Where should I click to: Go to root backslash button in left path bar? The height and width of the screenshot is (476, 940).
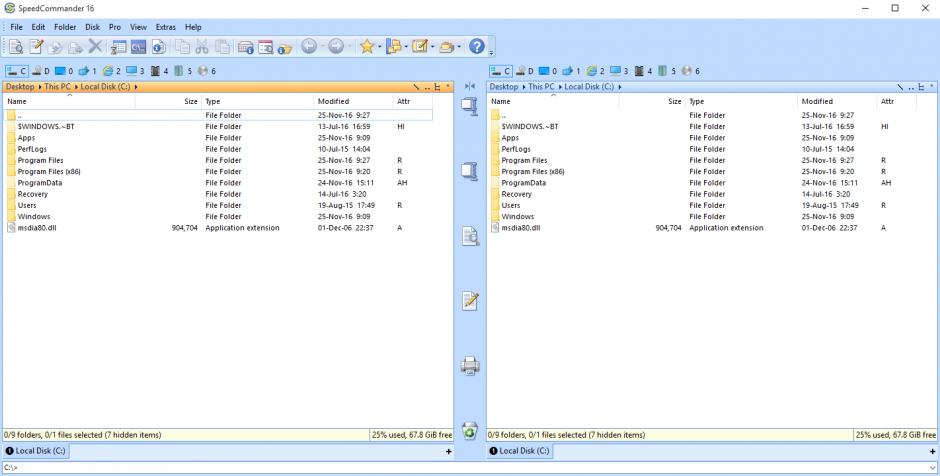[415, 87]
